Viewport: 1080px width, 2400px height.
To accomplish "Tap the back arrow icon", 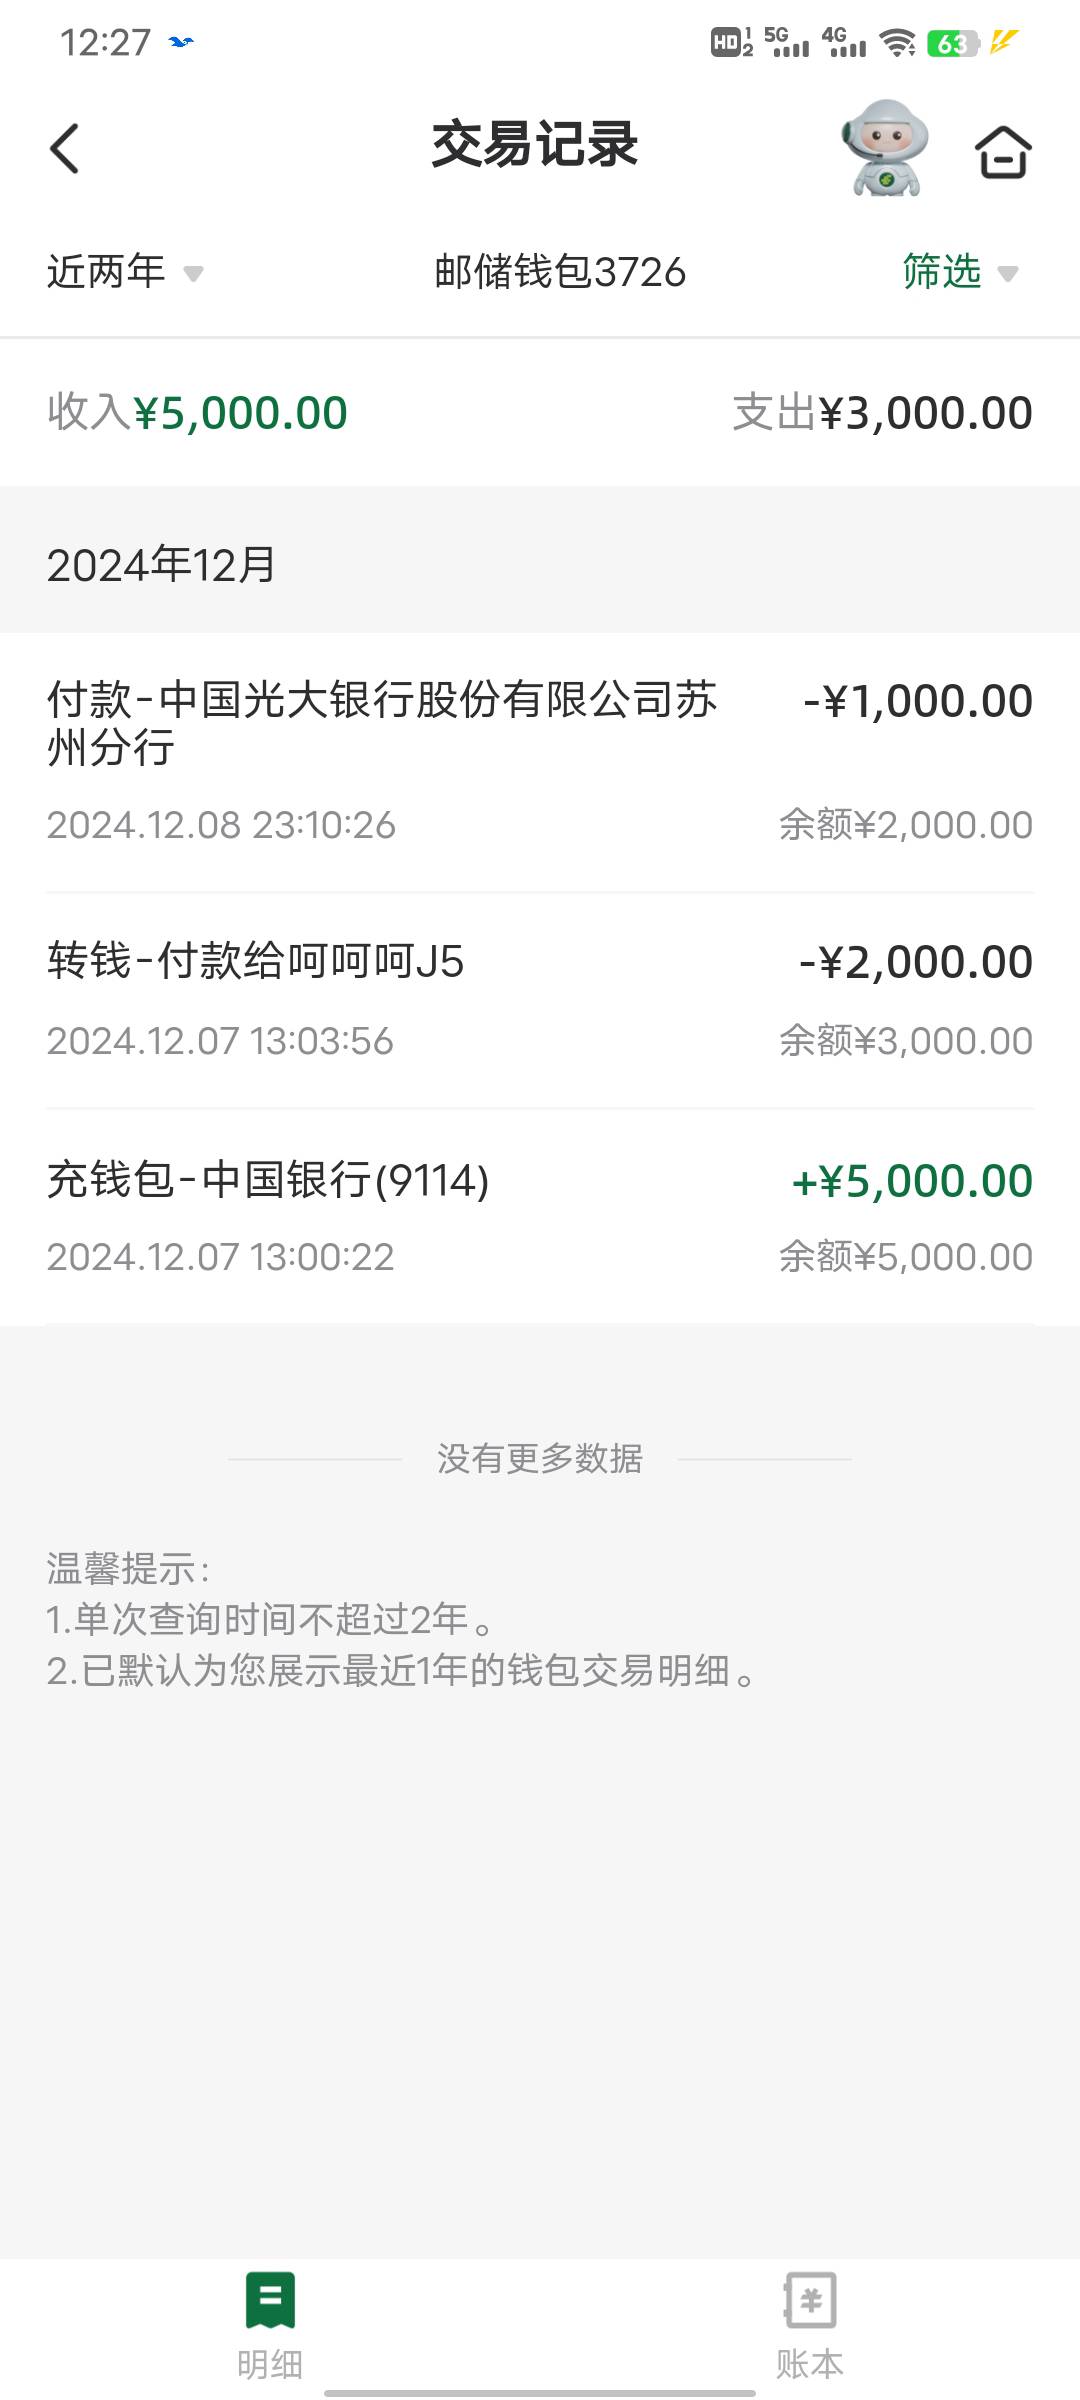I will (x=65, y=149).
